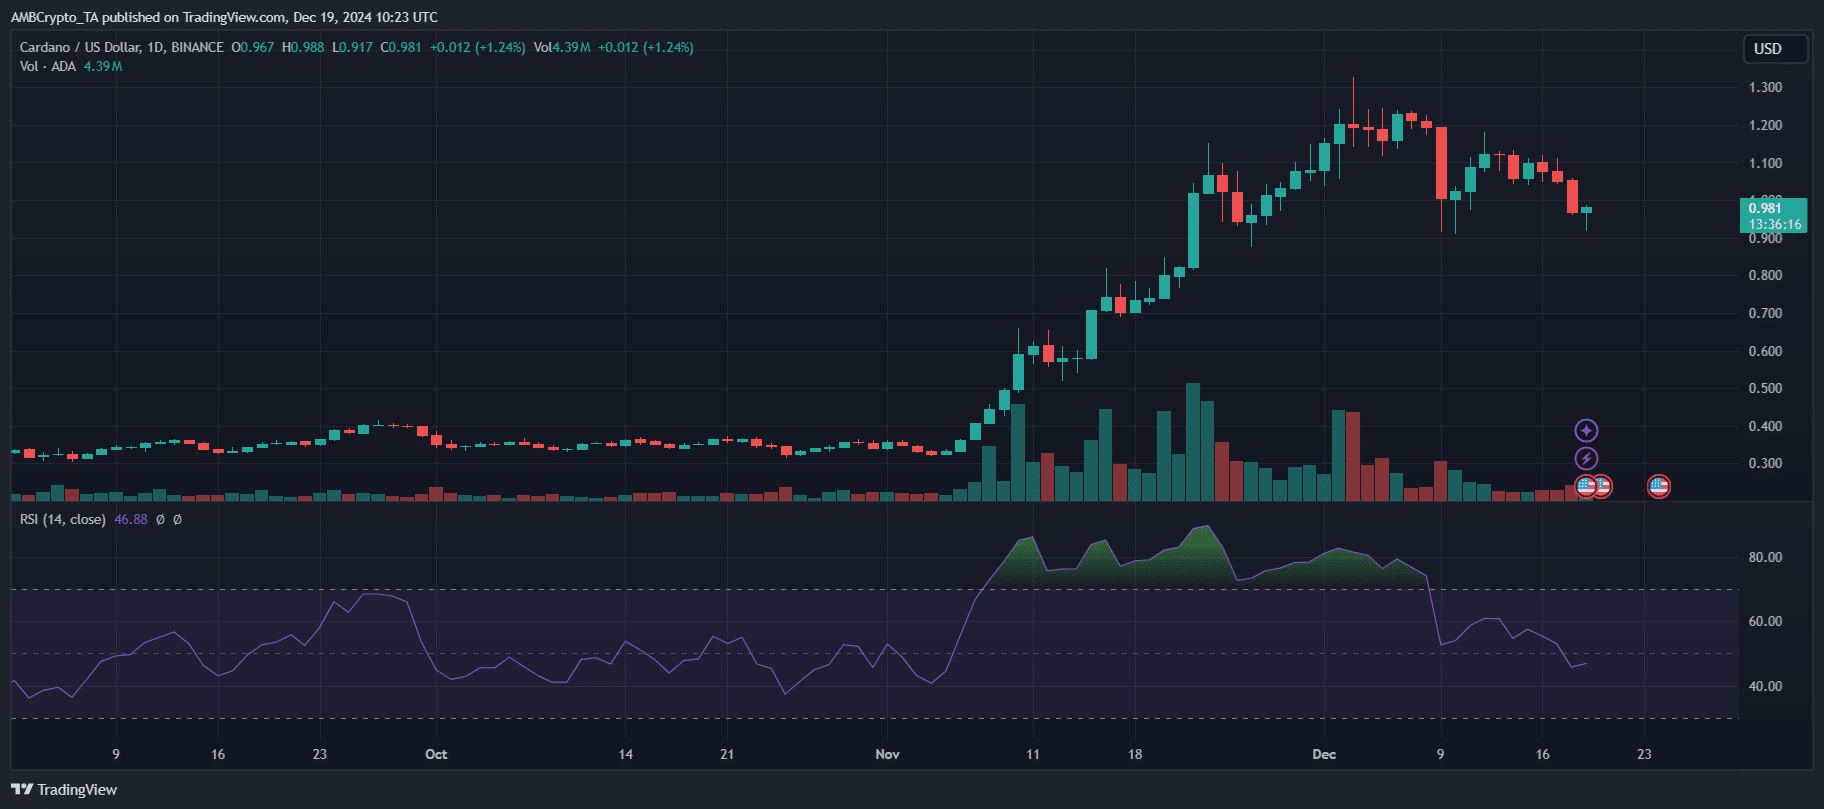Click the 0.500 price axis label
Viewport: 1824px width, 809px height.
[1765, 388]
